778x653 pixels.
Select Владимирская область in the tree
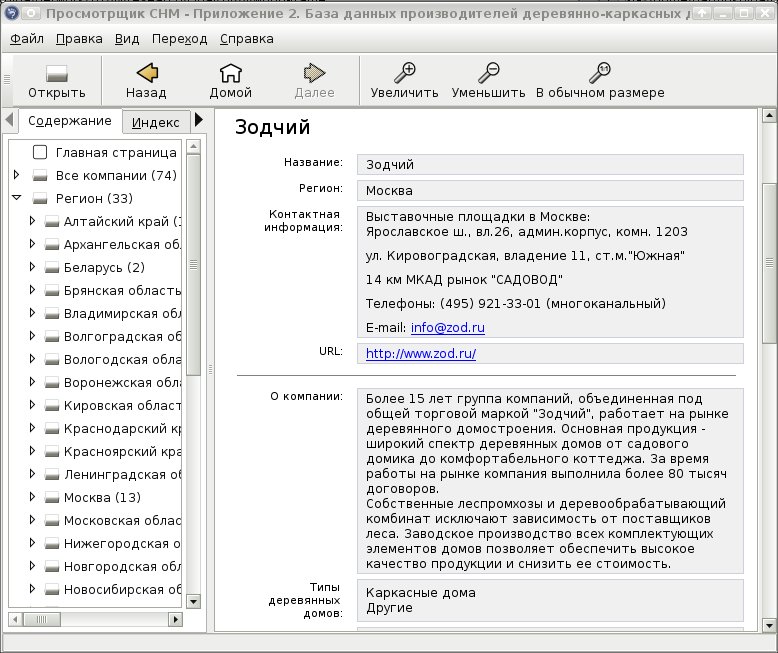(122, 314)
